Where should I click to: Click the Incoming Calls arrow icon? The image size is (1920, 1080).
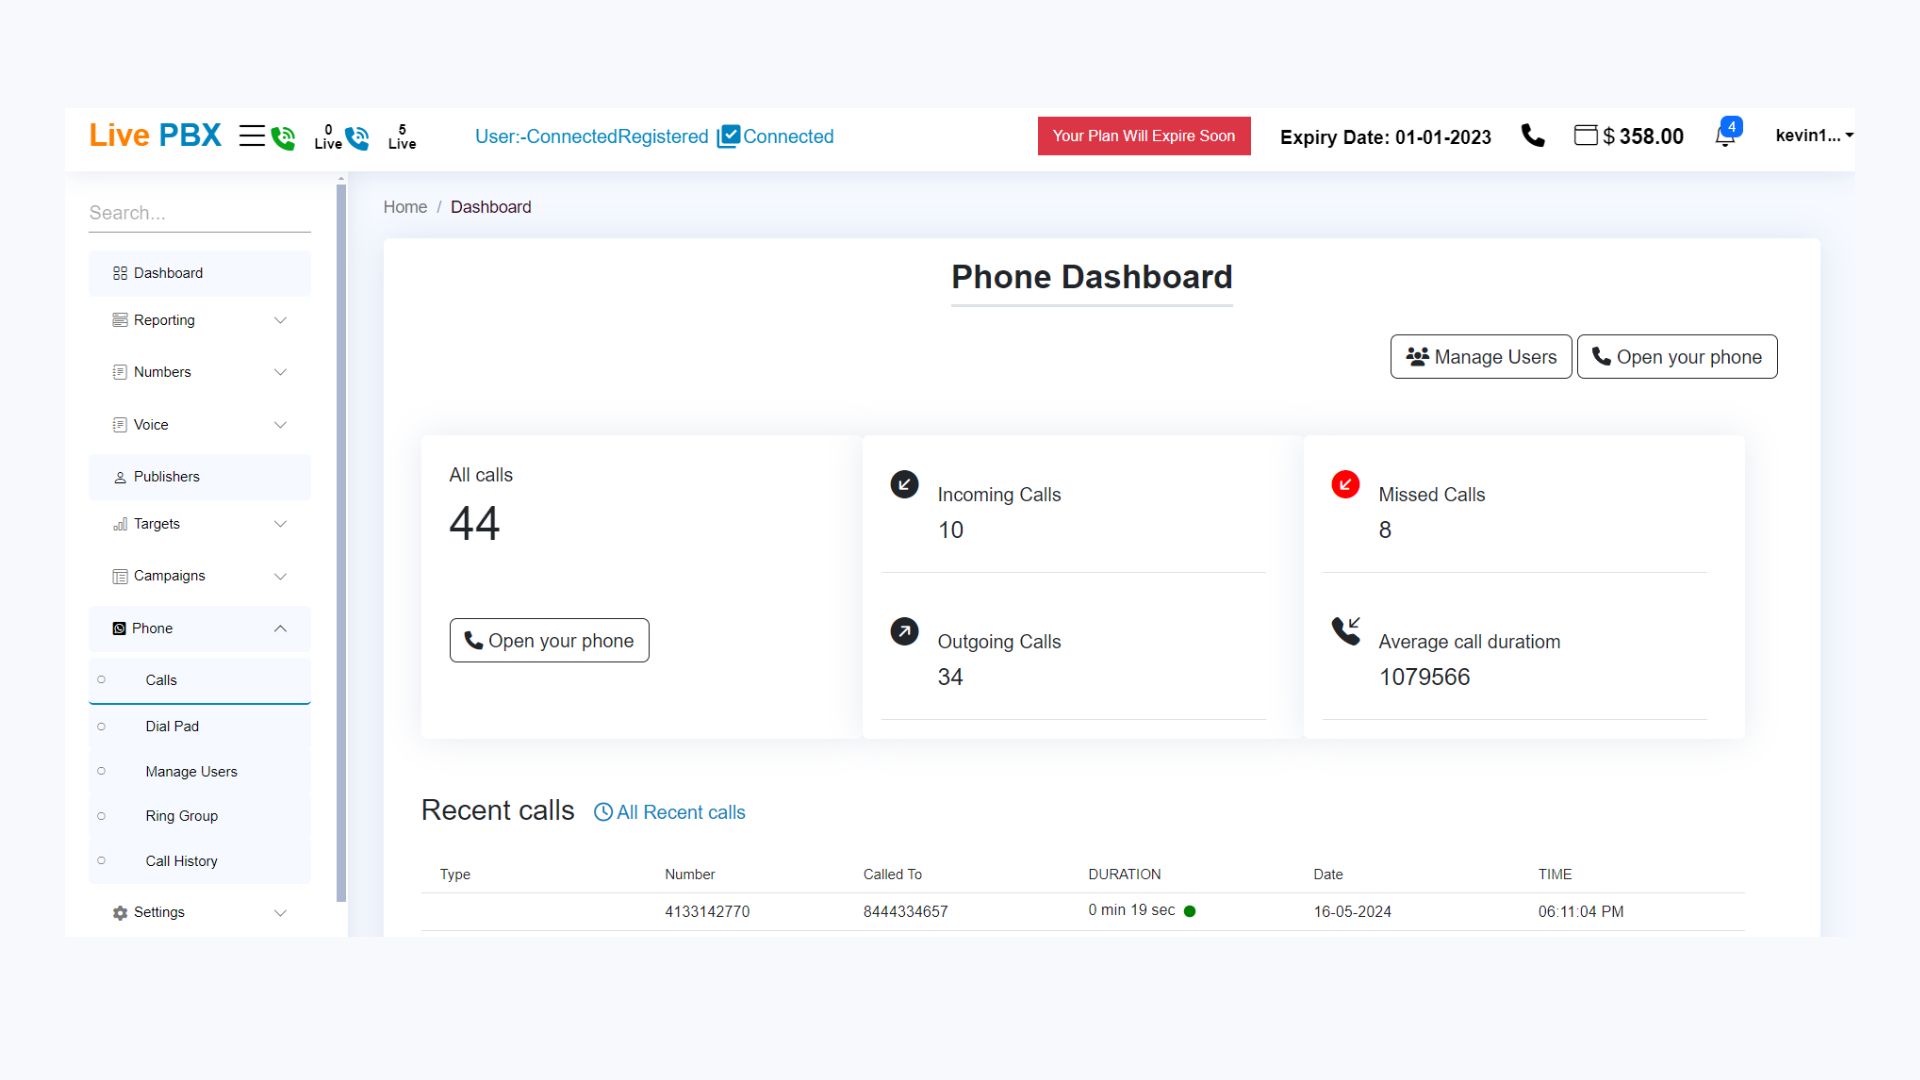(904, 485)
